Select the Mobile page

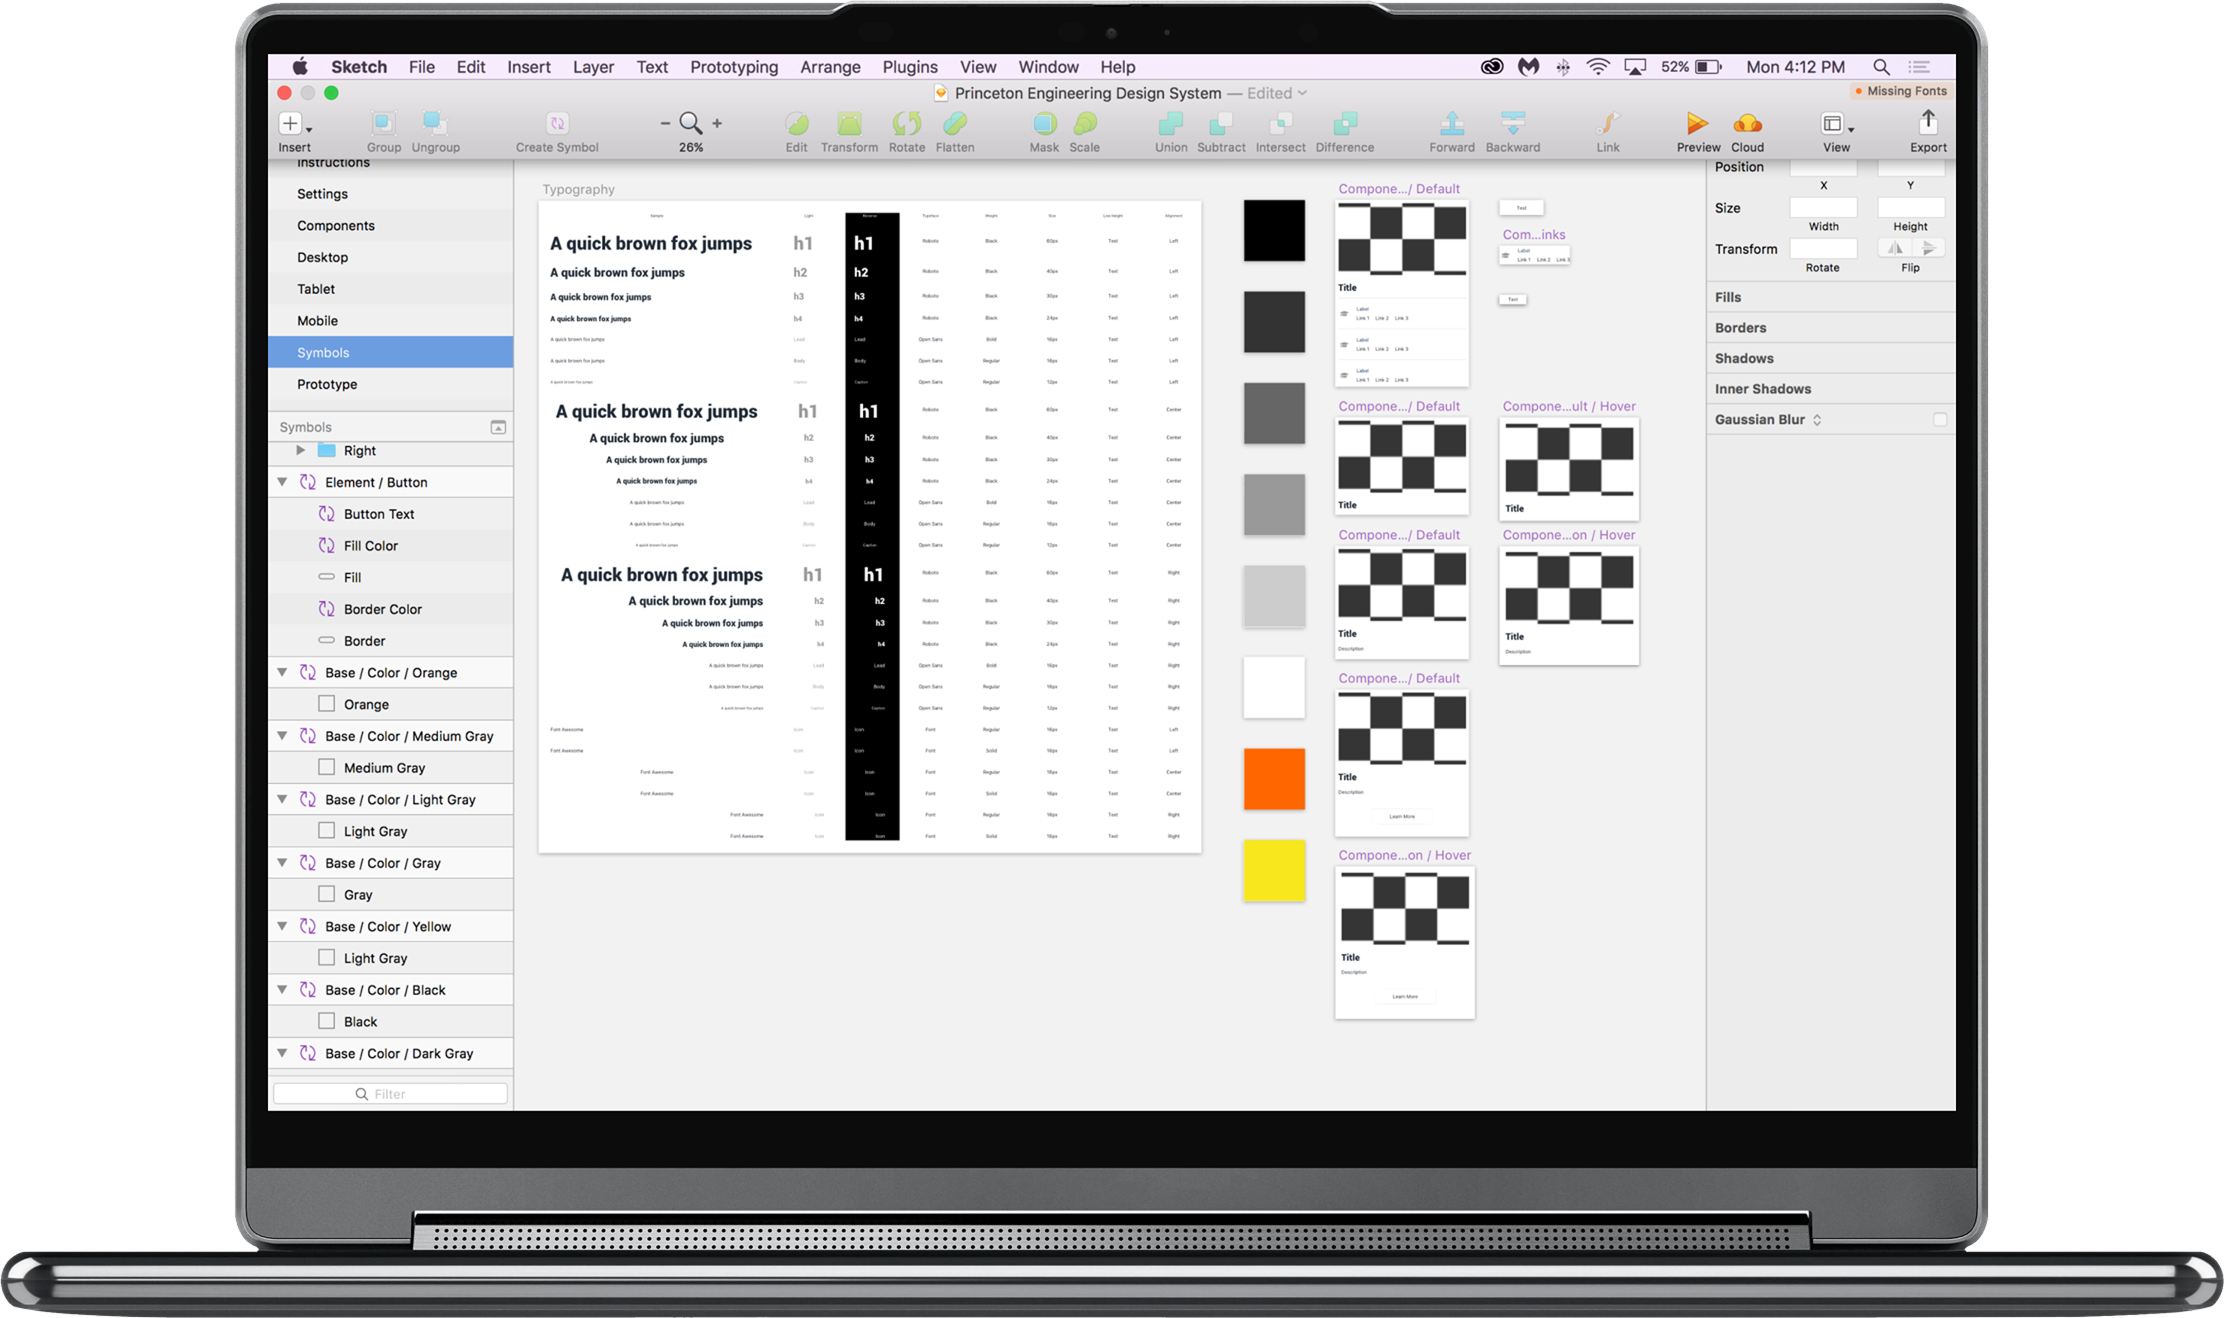(x=391, y=321)
